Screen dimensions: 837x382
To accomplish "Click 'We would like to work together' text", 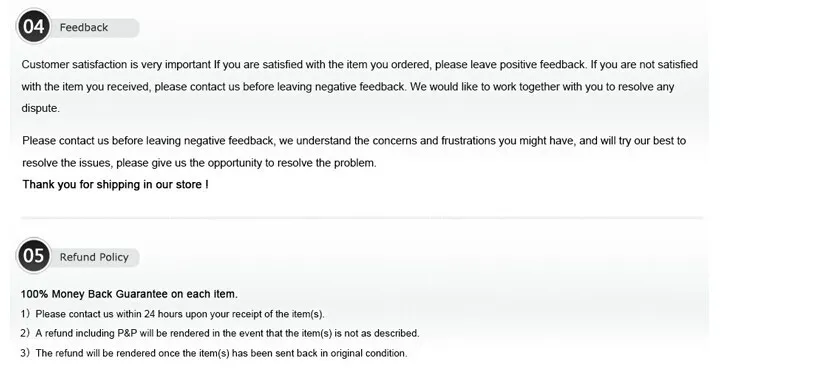I will pos(483,86).
